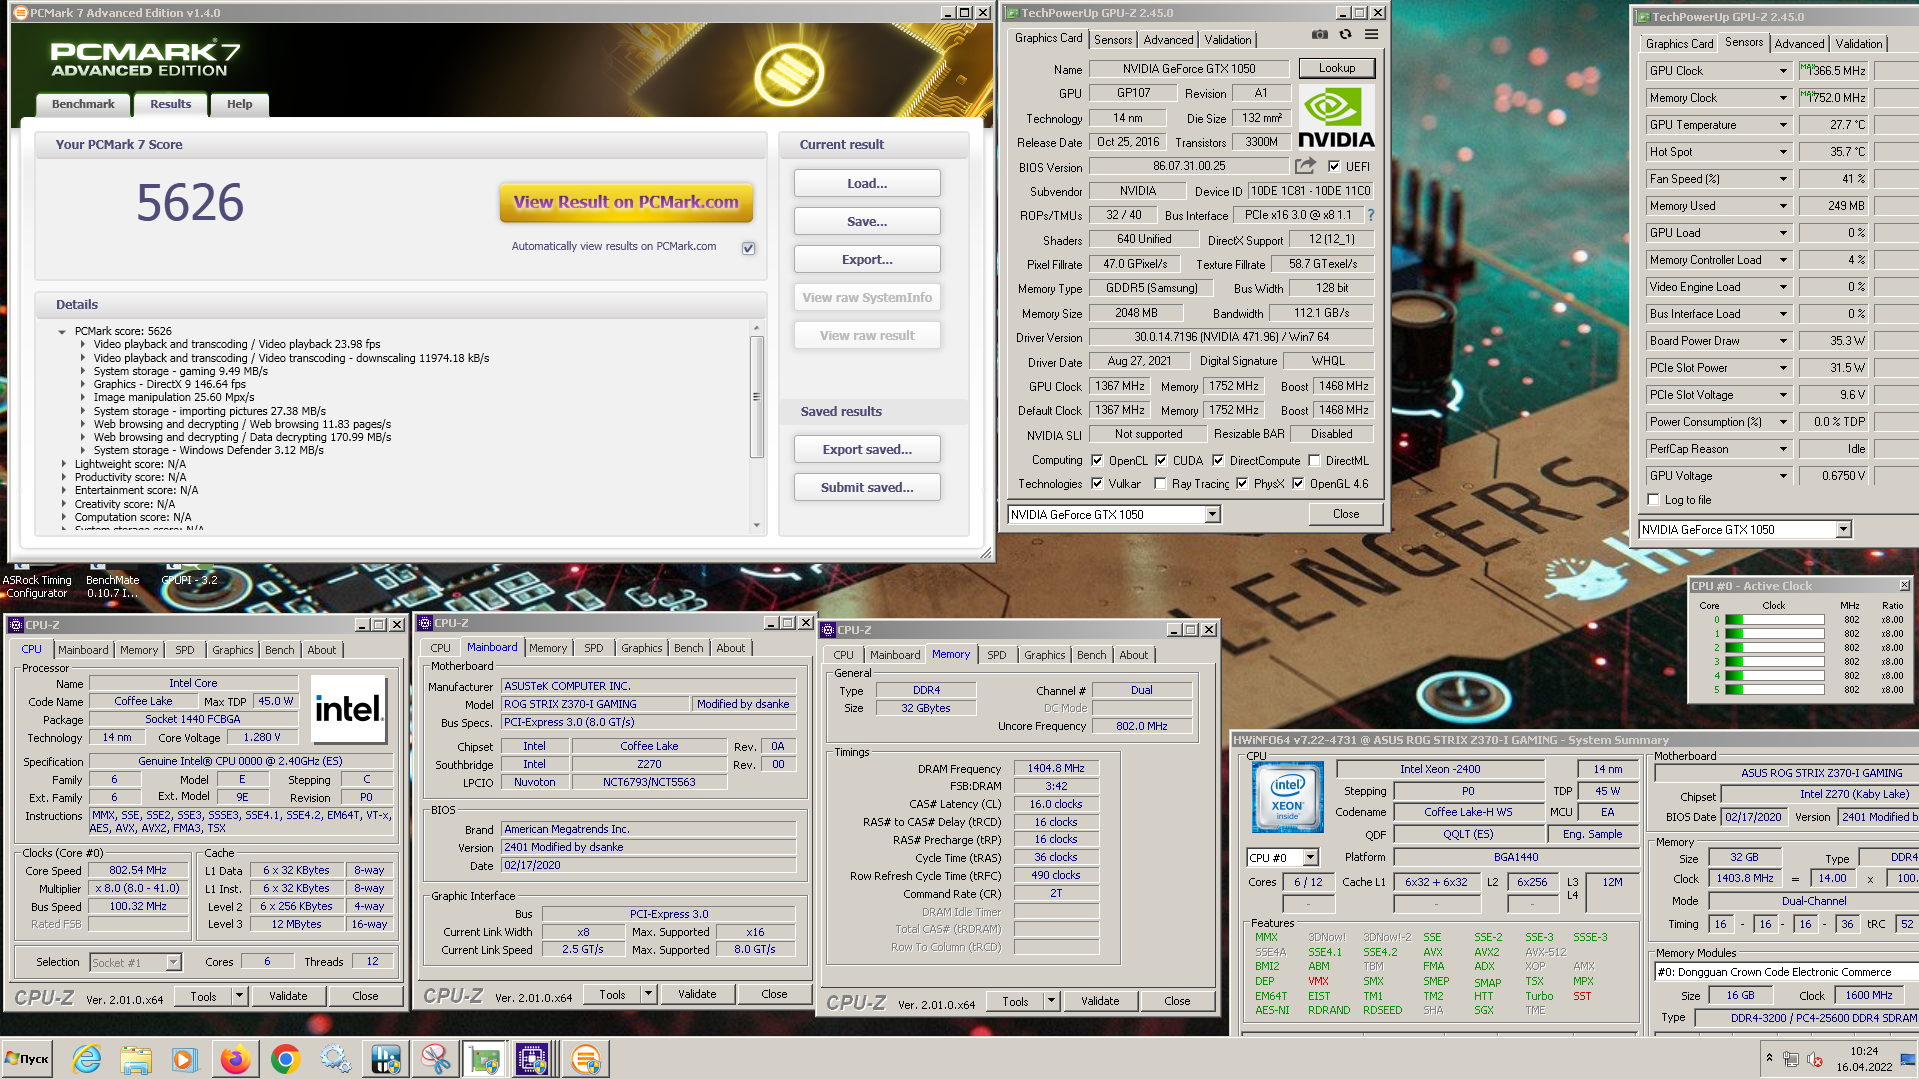
Task: Open Fan Speed (%) sensor dropdown
Action: 1783,179
